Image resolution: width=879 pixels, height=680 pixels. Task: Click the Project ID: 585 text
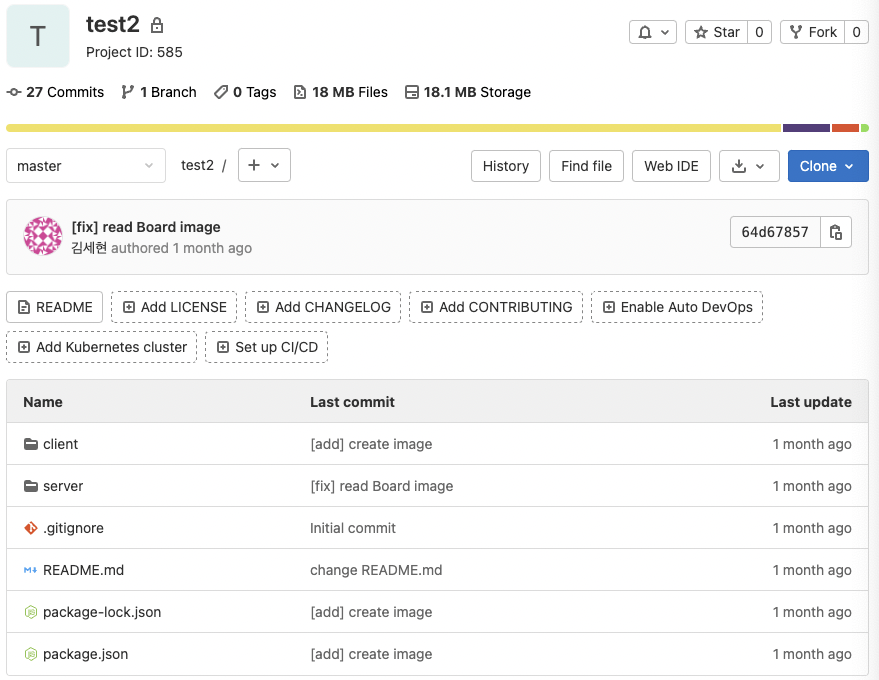[x=134, y=52]
